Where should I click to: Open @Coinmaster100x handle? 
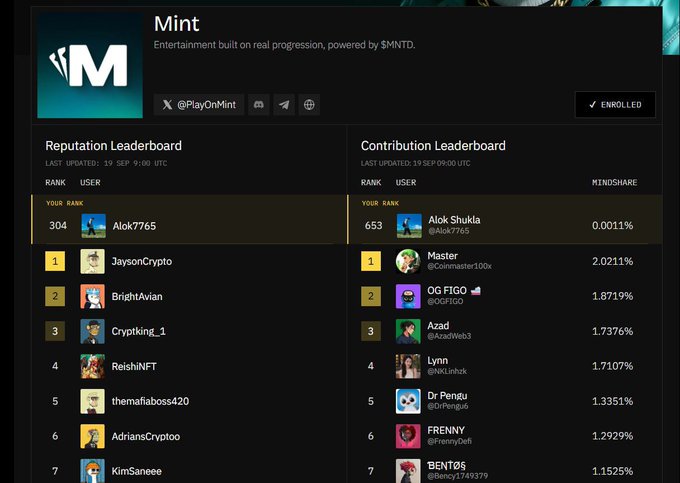click(x=460, y=266)
